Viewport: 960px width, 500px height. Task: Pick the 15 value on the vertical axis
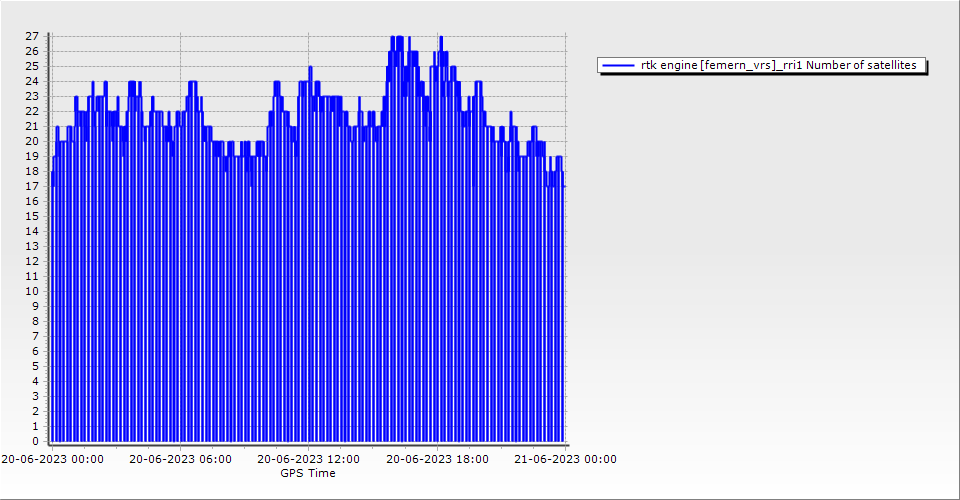32,216
